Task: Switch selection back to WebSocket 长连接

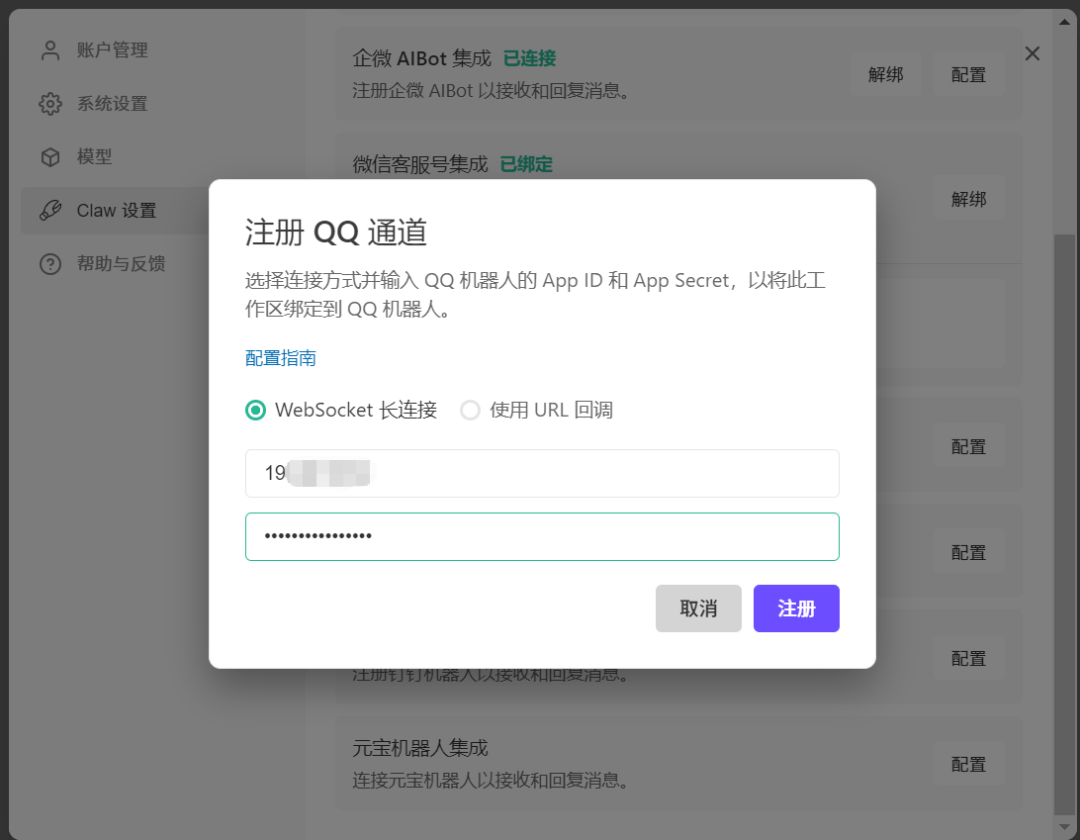Action: pyautogui.click(x=255, y=410)
